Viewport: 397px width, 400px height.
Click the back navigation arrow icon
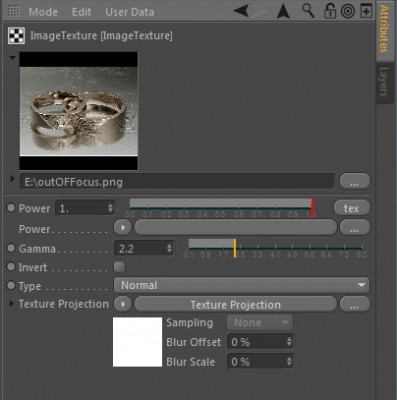[242, 11]
